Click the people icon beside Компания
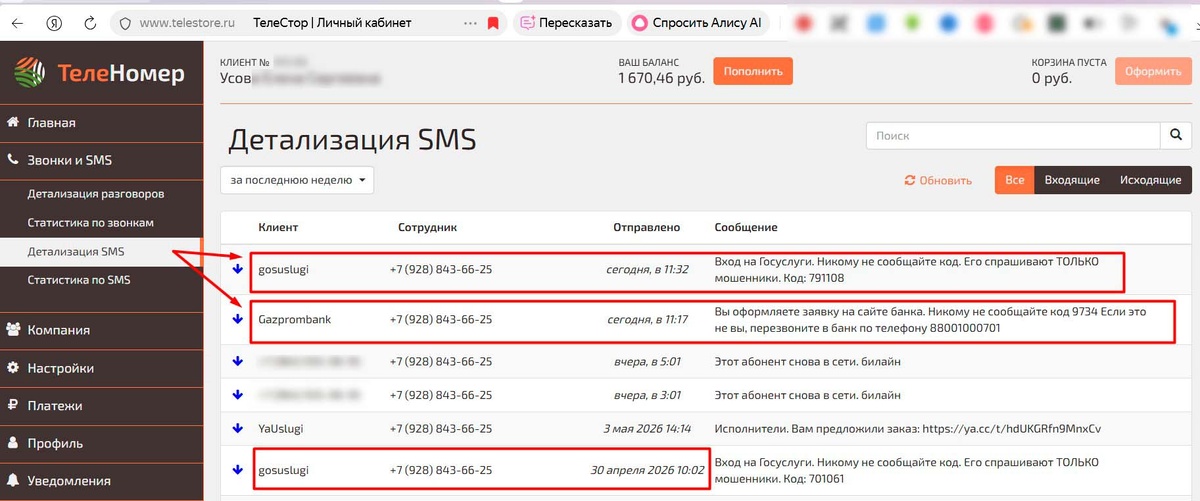 coord(13,330)
